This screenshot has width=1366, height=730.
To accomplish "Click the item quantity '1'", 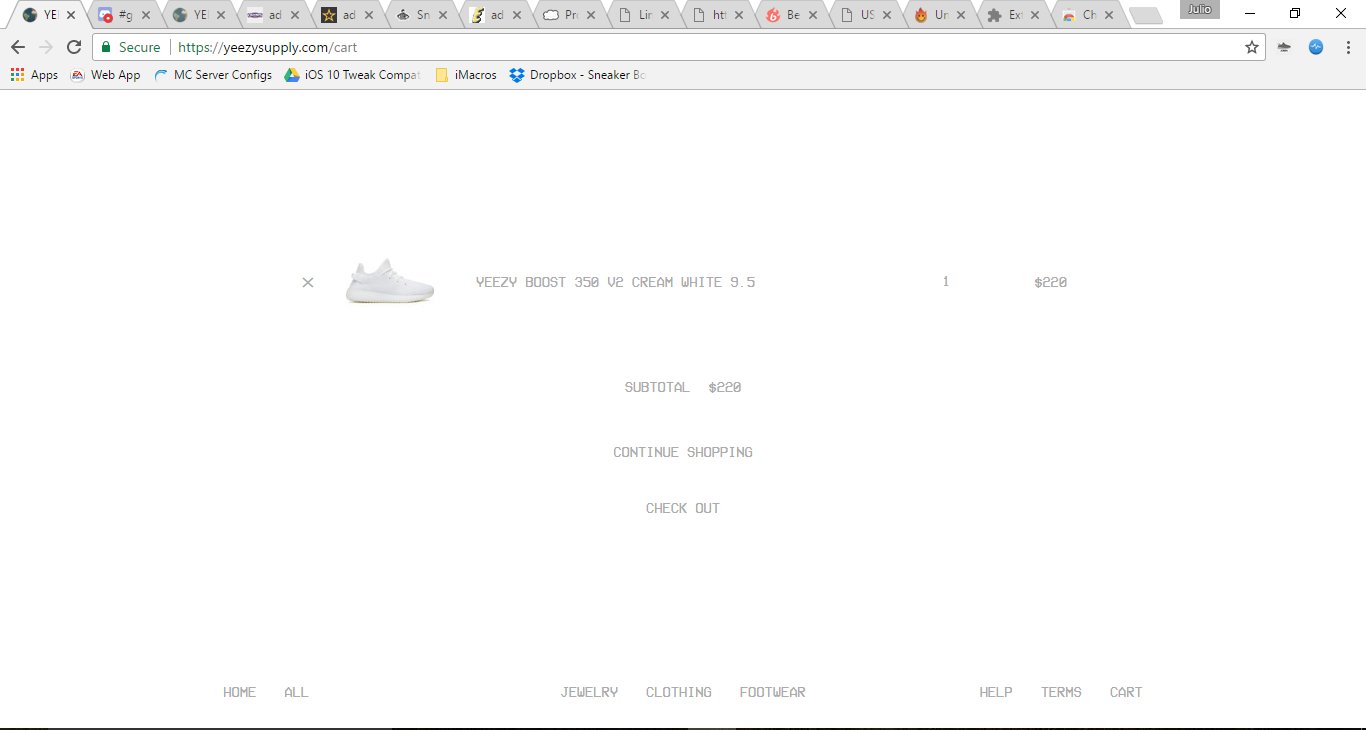I will tap(946, 282).
